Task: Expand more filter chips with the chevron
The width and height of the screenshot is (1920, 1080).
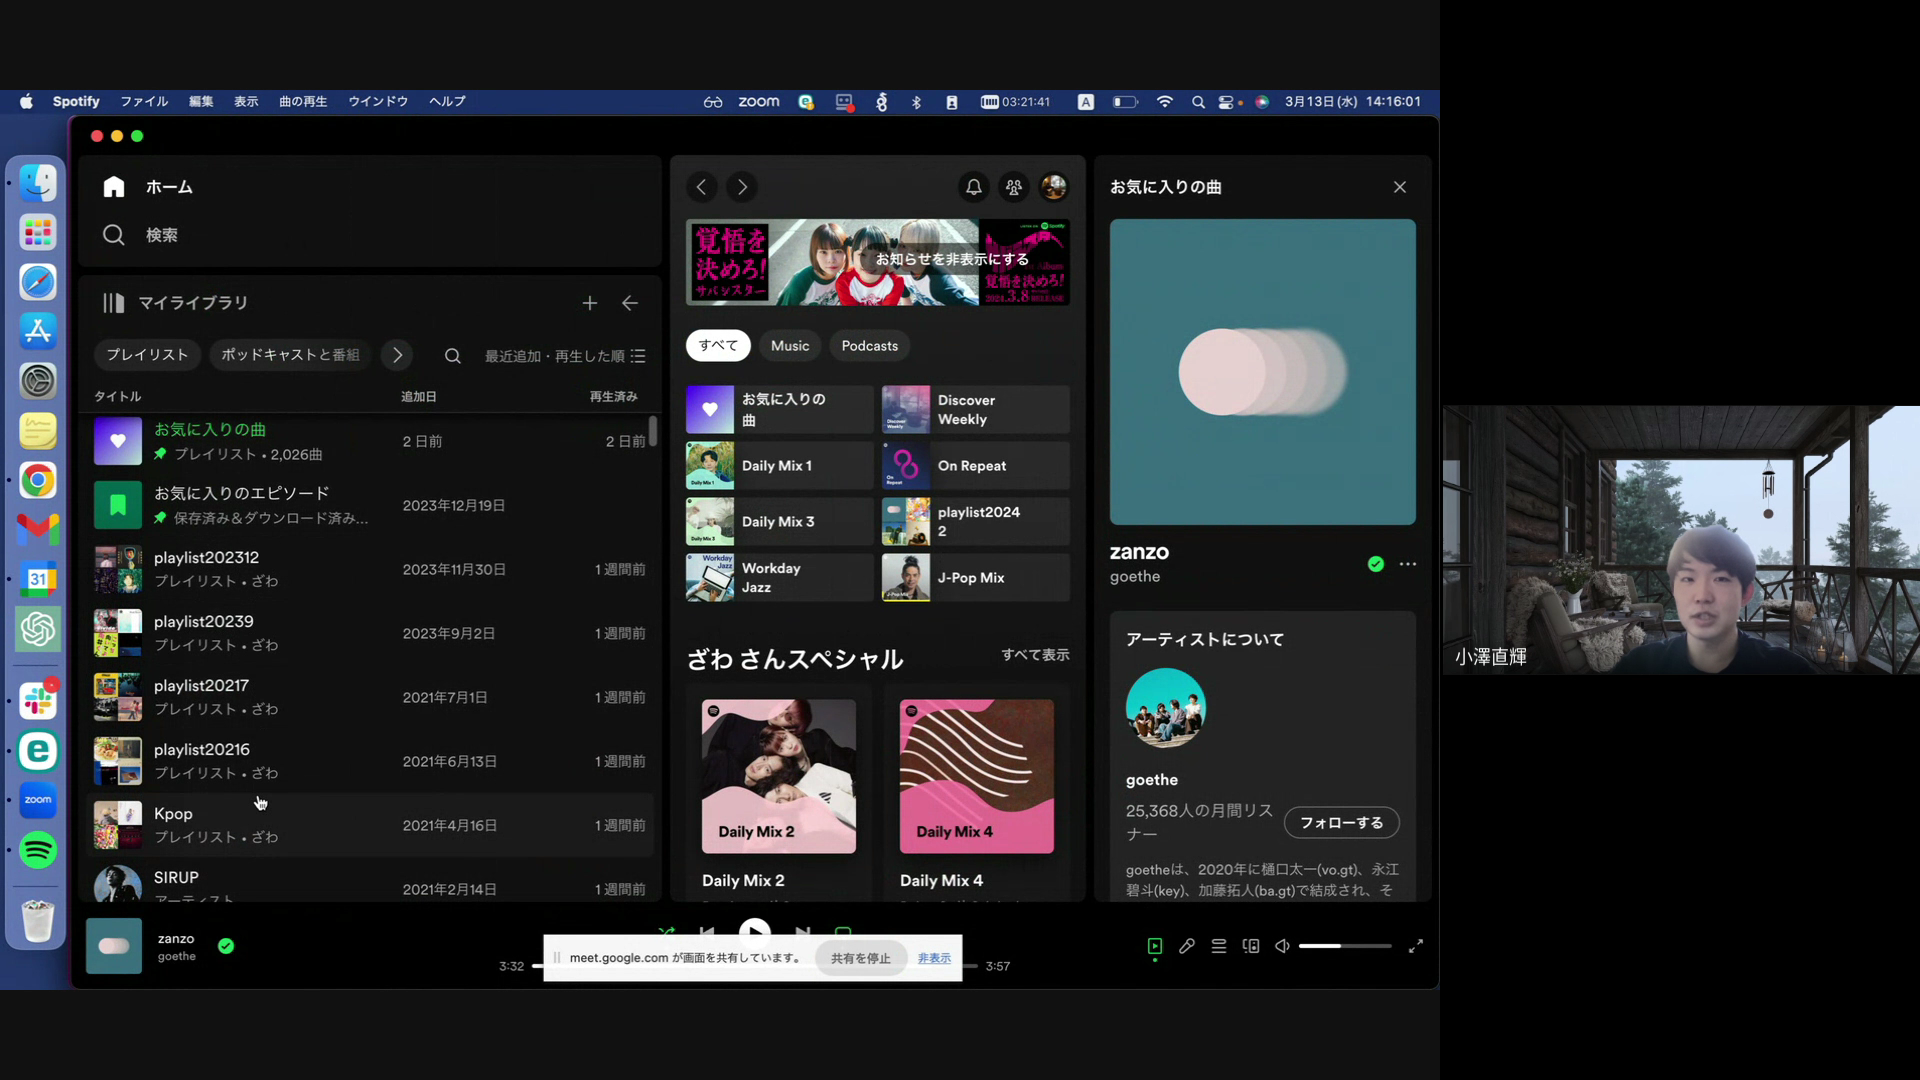Action: tap(397, 355)
